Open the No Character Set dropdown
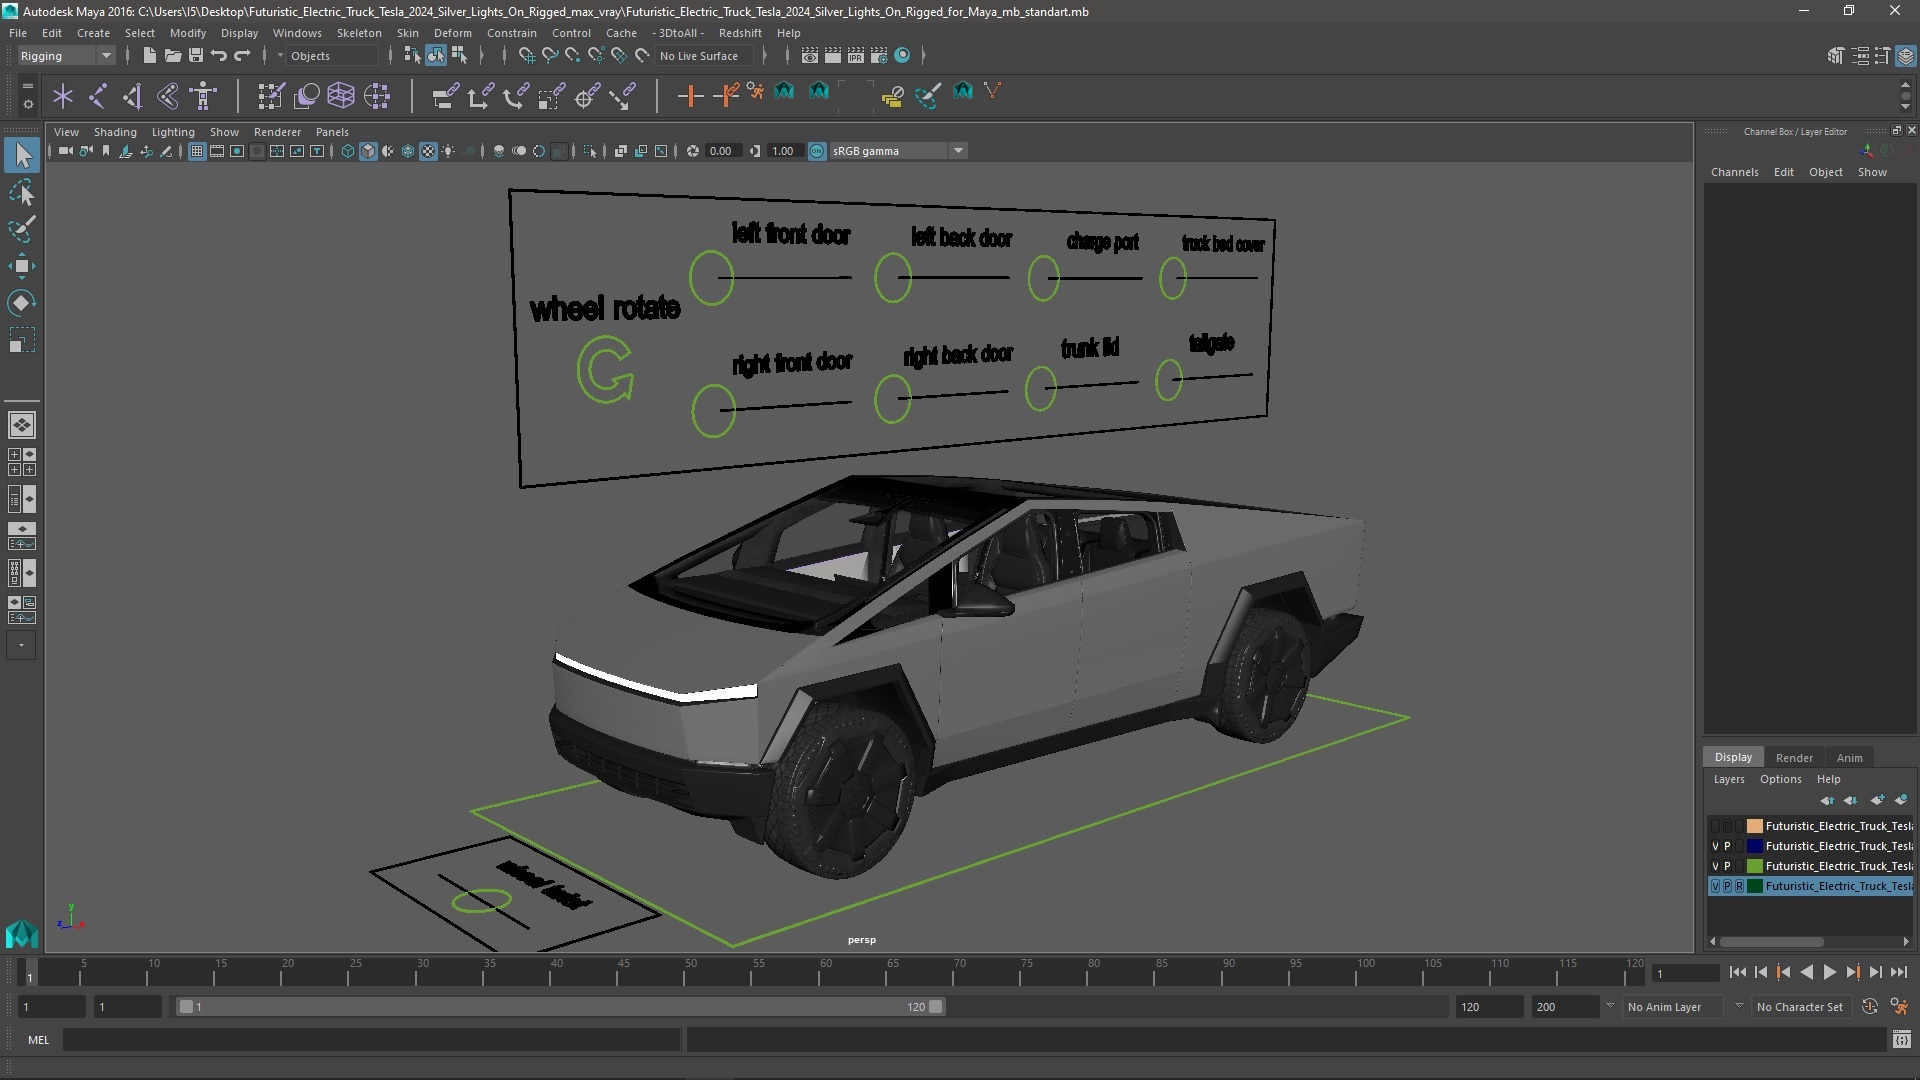1920x1080 pixels. pos(1800,1007)
